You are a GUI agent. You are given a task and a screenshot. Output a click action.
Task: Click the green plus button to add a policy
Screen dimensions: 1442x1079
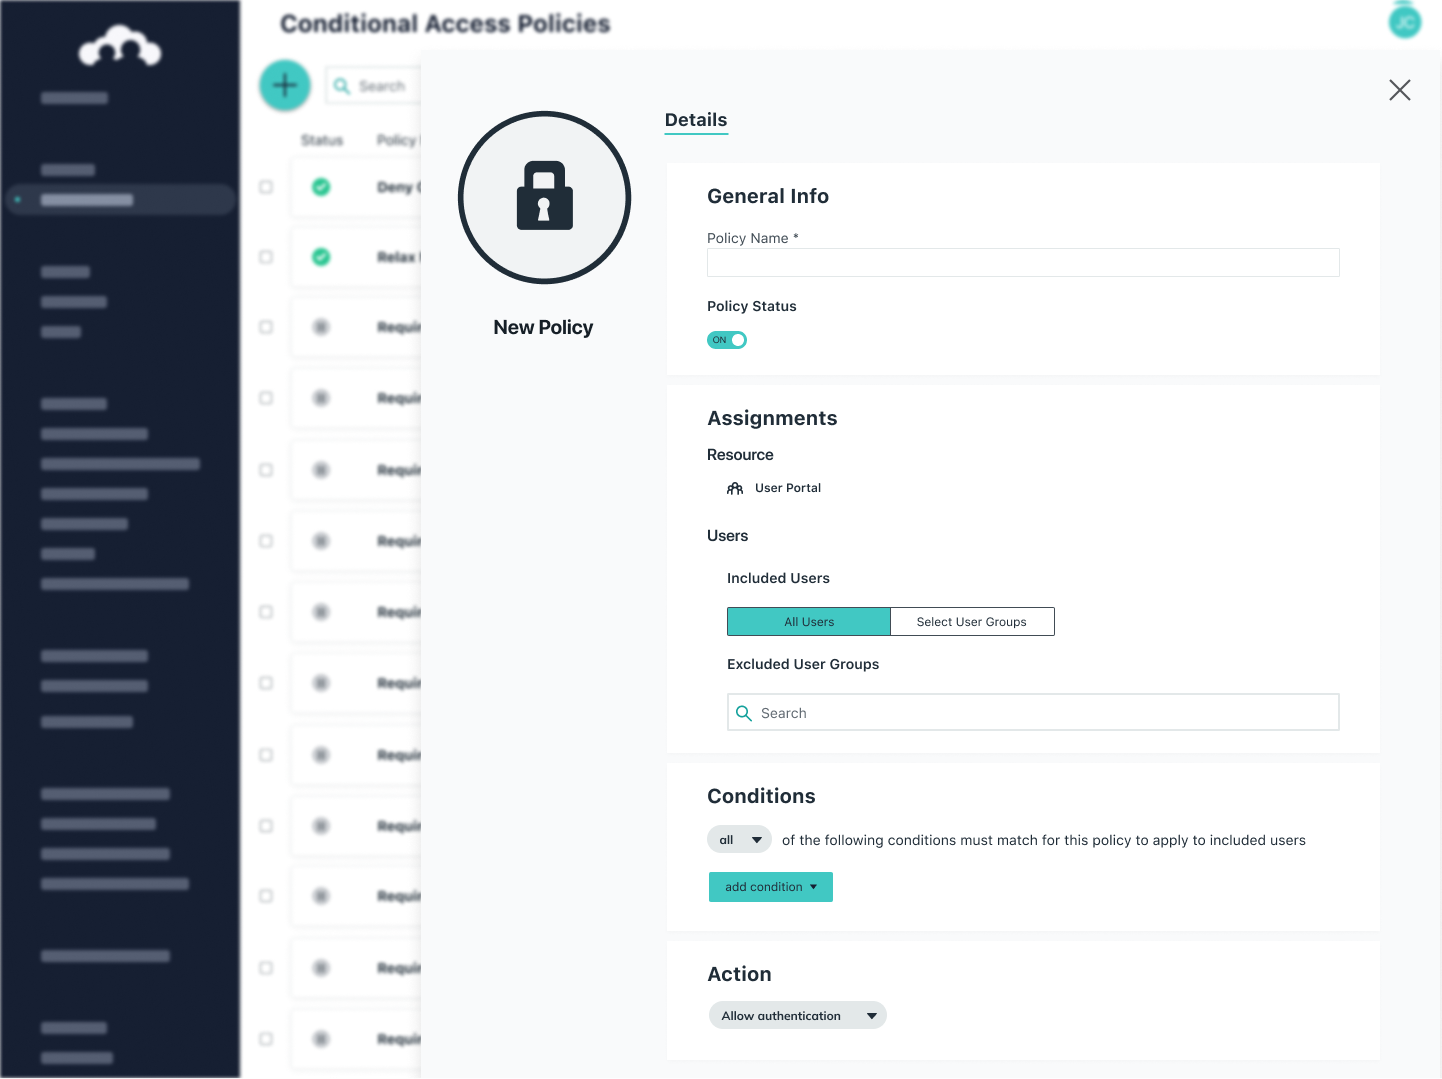284,85
